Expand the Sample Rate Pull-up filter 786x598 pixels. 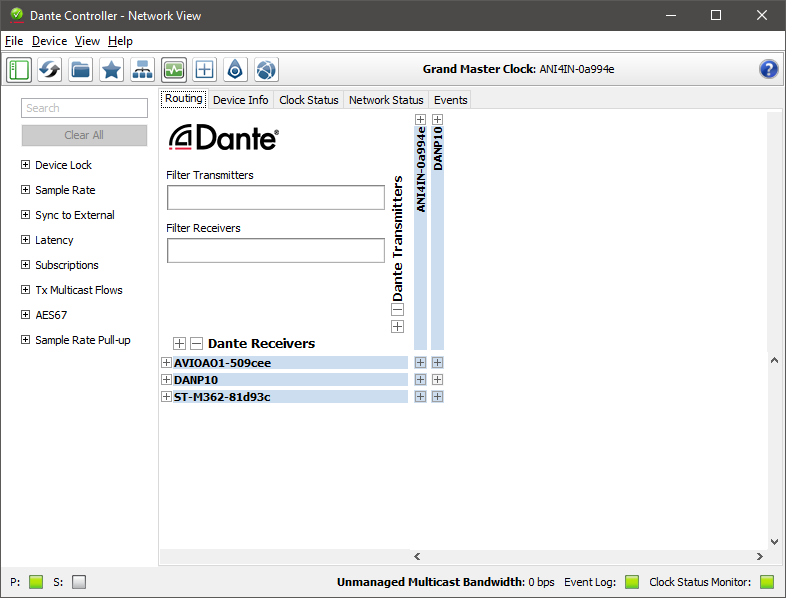pos(25,340)
